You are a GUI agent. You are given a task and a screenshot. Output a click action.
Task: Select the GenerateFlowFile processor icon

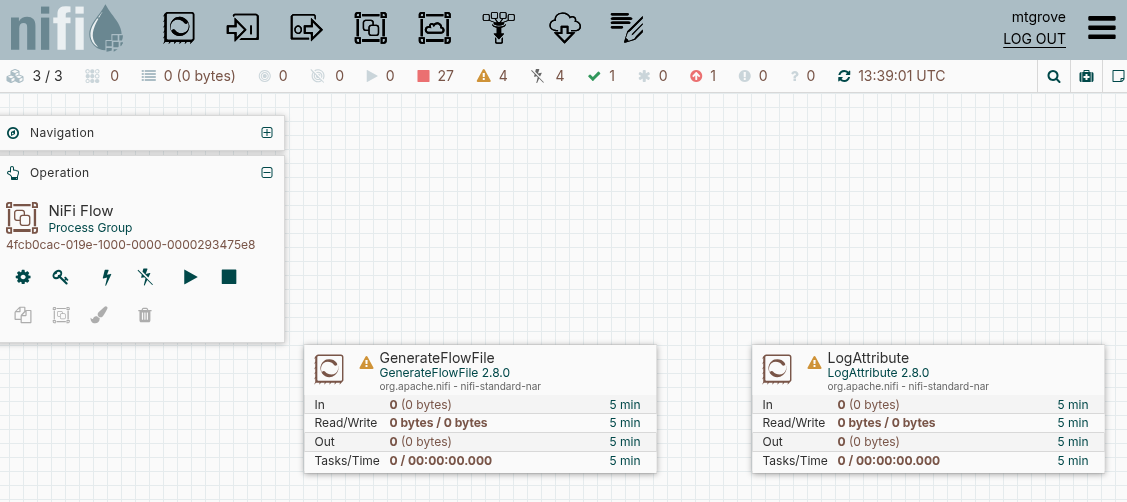pos(329,369)
